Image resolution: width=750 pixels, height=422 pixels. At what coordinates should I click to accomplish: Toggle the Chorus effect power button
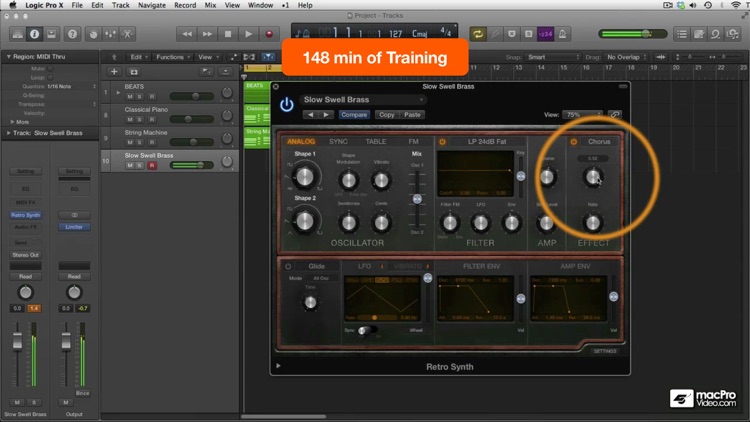574,142
